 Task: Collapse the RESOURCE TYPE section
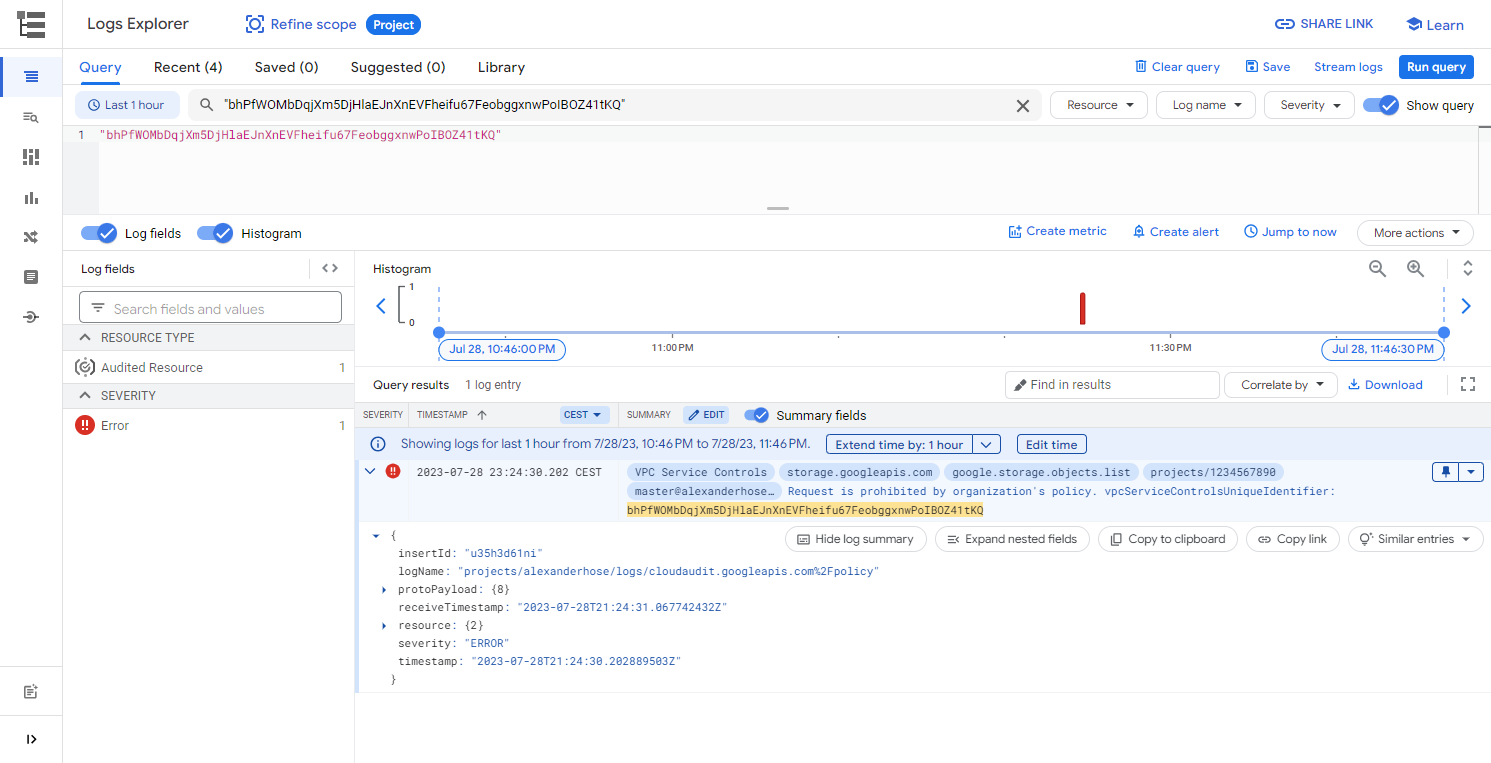(84, 338)
